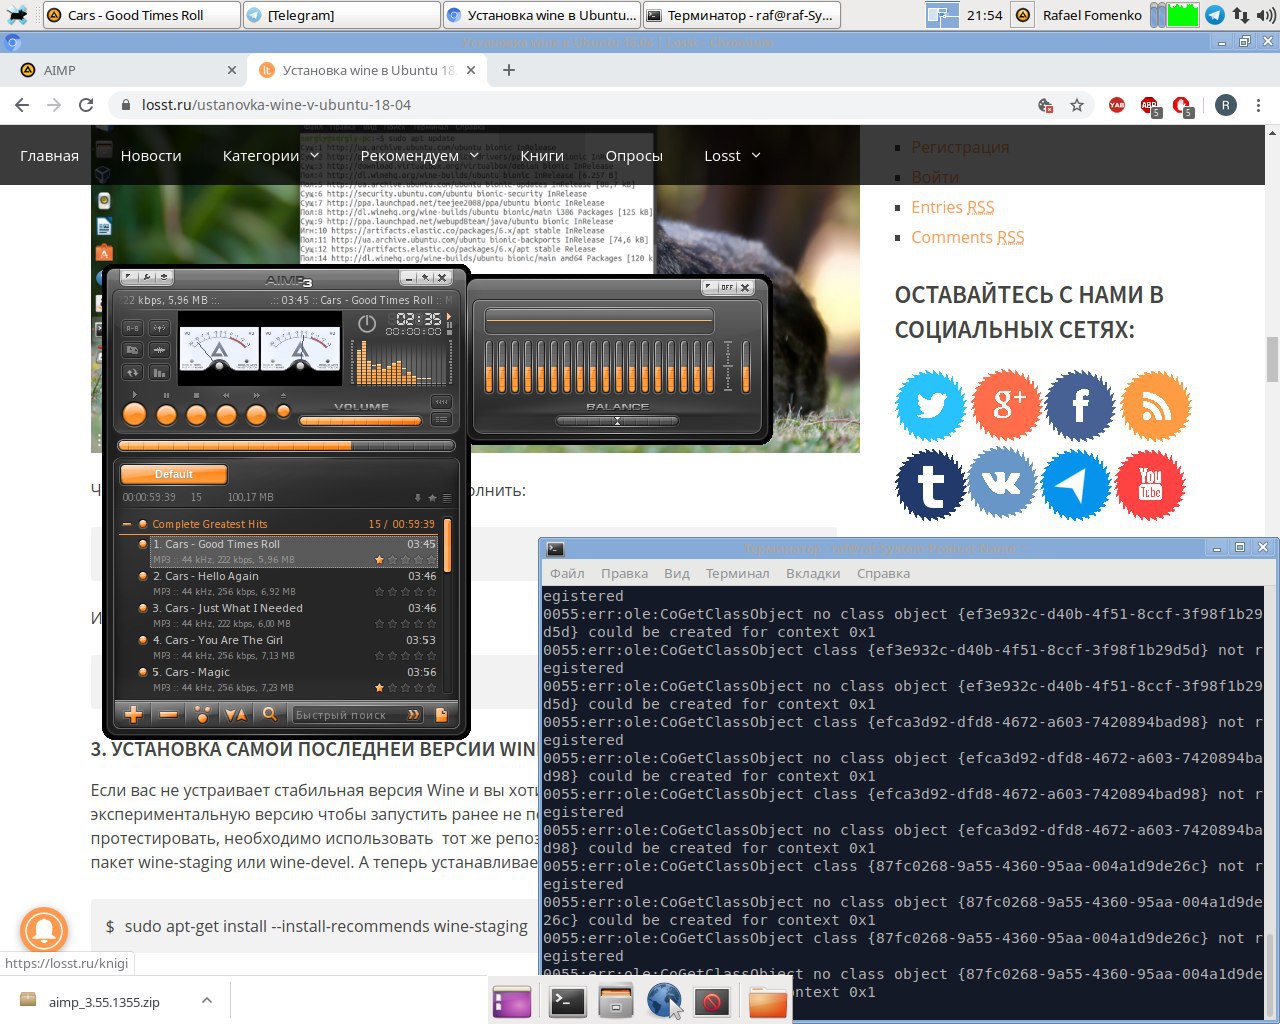The width and height of the screenshot is (1280, 1024).
Task: Pause the track in AIMP
Action: pyautogui.click(x=167, y=414)
